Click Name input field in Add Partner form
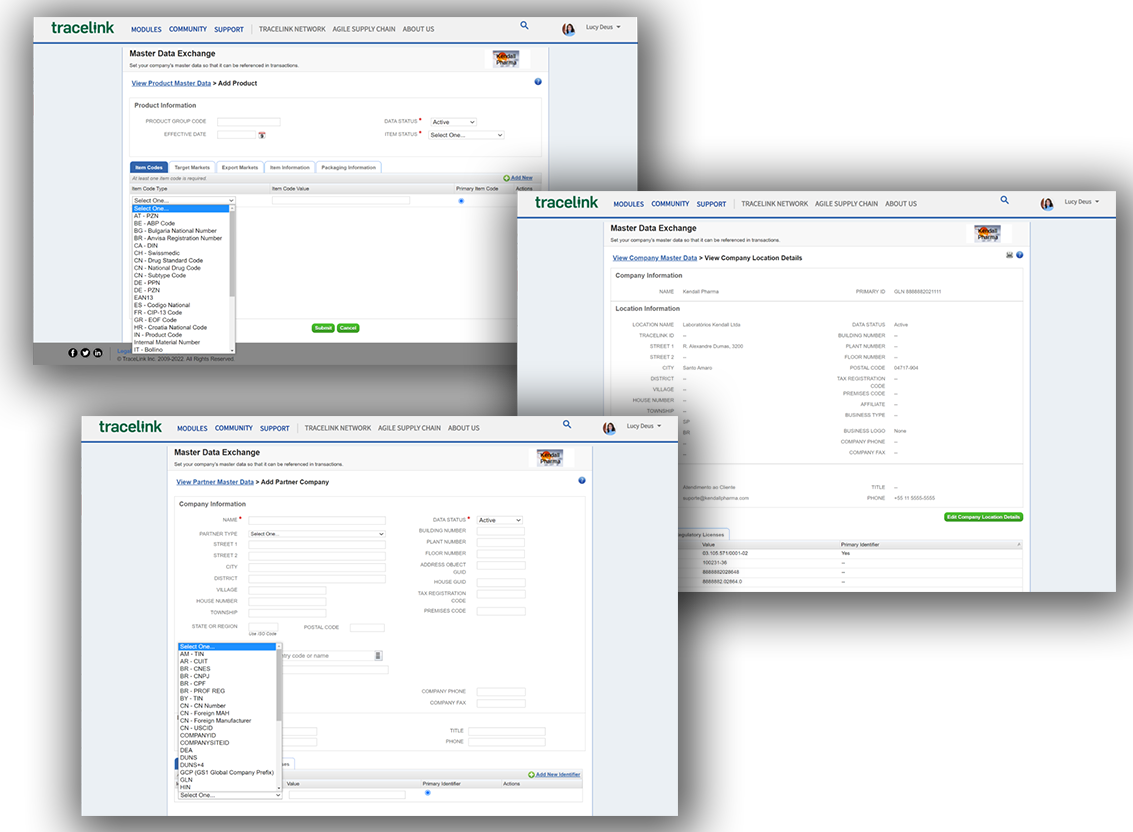Screen dimensions: 1133x832 [317, 520]
